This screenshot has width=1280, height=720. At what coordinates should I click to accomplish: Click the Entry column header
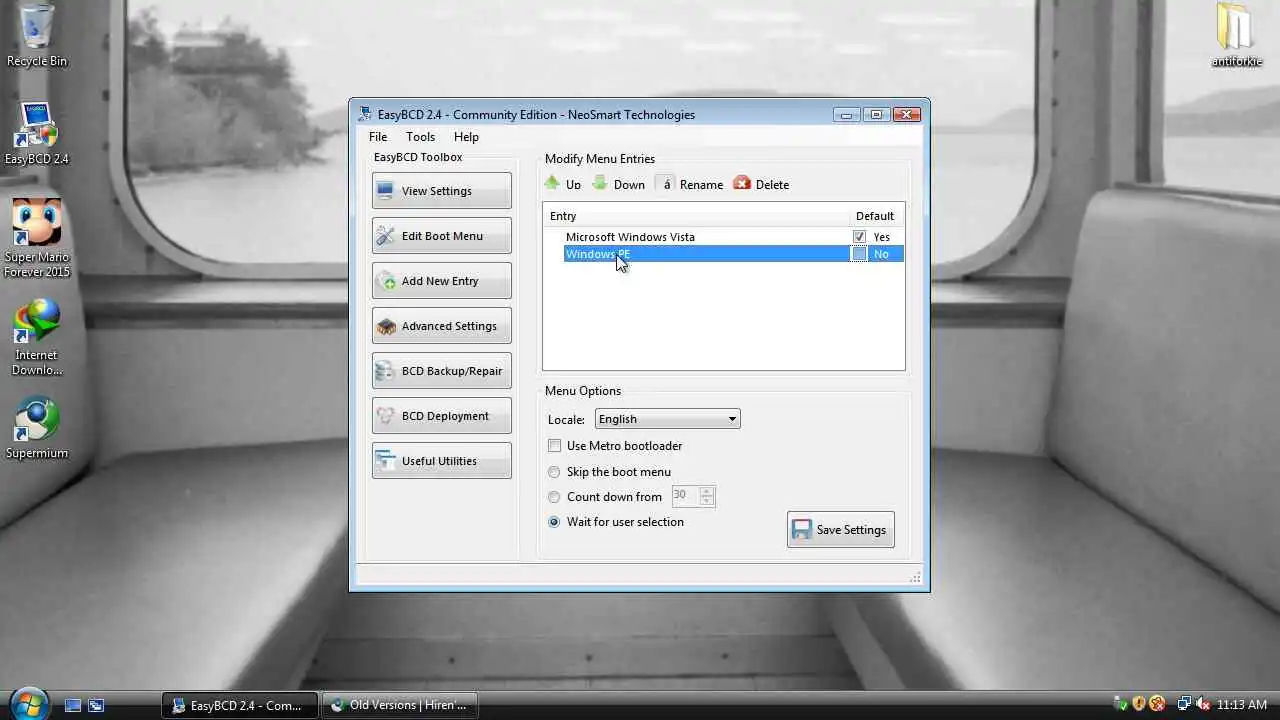tap(696, 216)
